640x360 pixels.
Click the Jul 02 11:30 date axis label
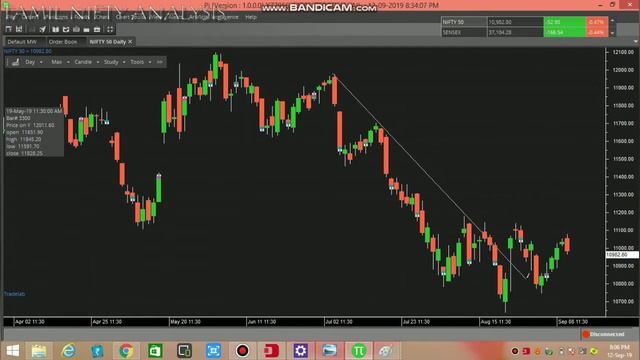[339, 322]
